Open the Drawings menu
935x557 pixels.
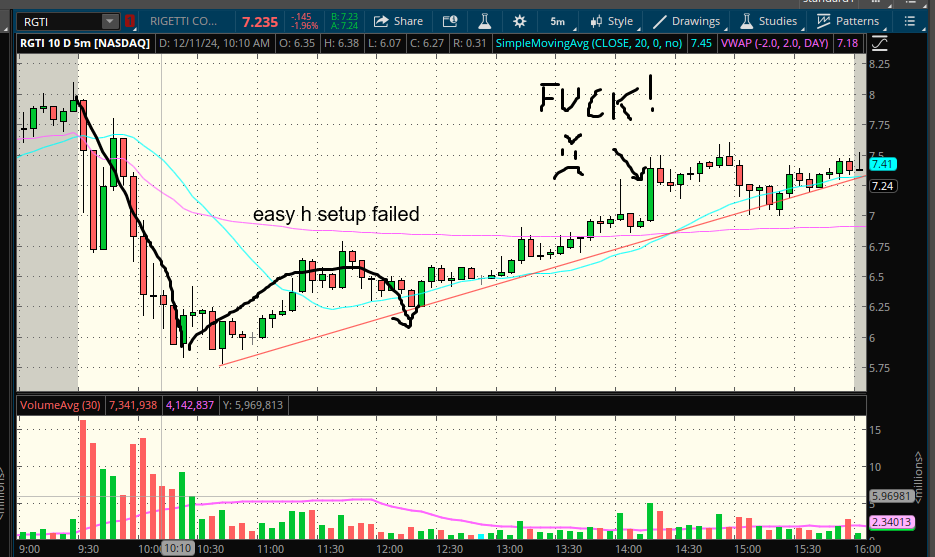pos(686,21)
